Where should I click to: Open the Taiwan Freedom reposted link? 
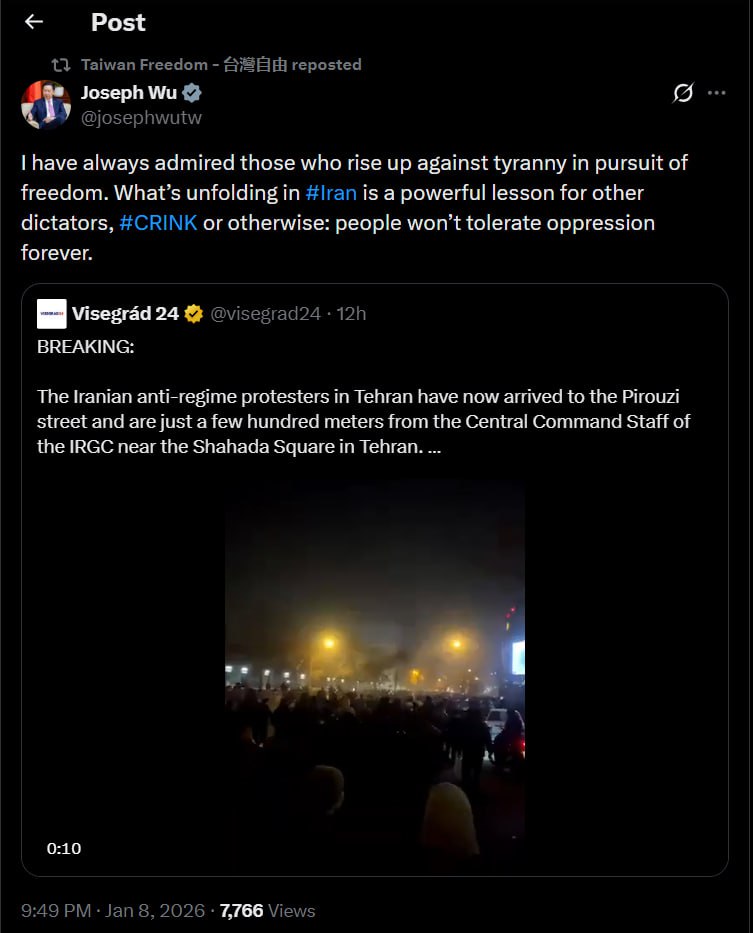220,64
